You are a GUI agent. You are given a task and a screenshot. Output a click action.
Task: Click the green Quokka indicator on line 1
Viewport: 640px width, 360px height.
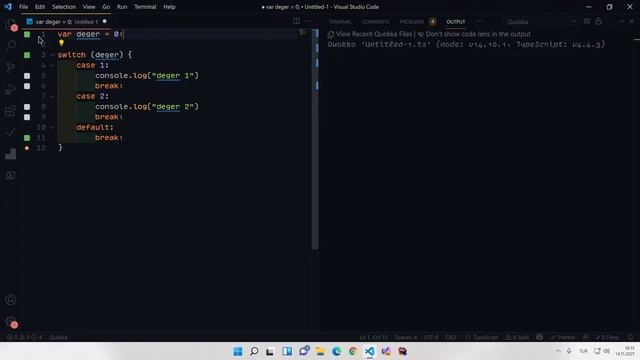pos(27,34)
